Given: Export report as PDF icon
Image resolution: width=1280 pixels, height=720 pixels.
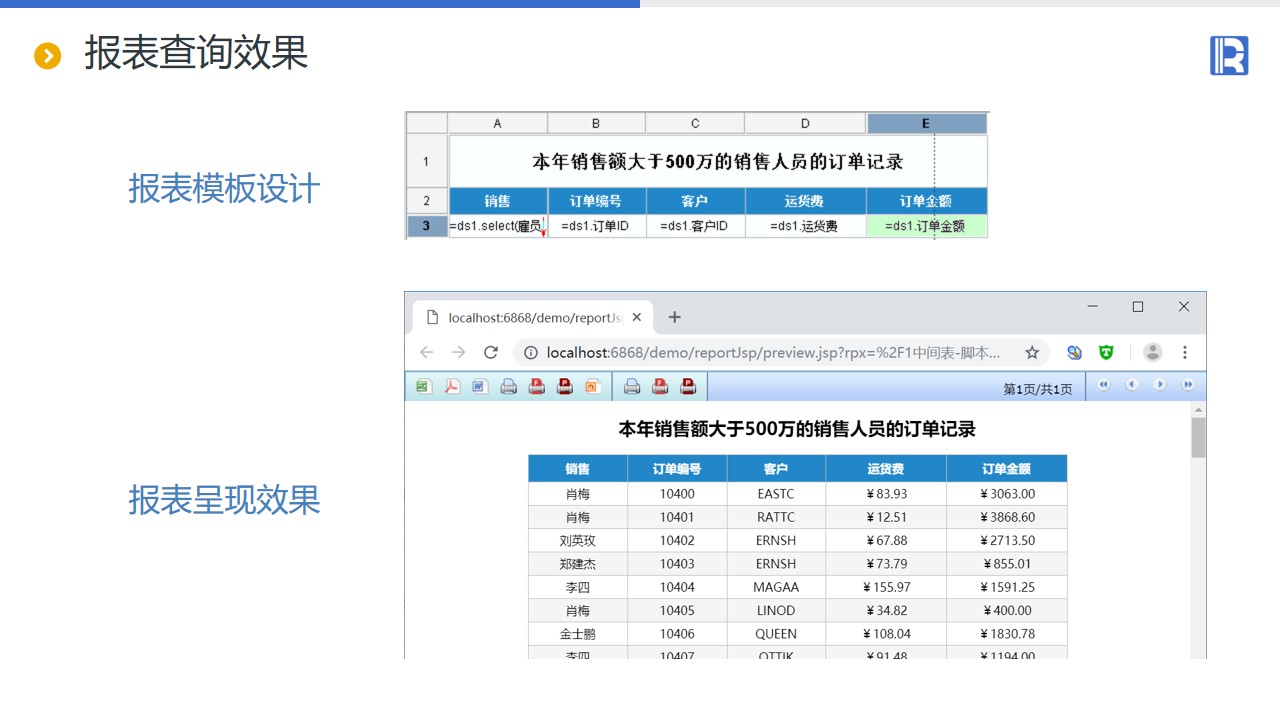Looking at the screenshot, I should pyautogui.click(x=452, y=386).
